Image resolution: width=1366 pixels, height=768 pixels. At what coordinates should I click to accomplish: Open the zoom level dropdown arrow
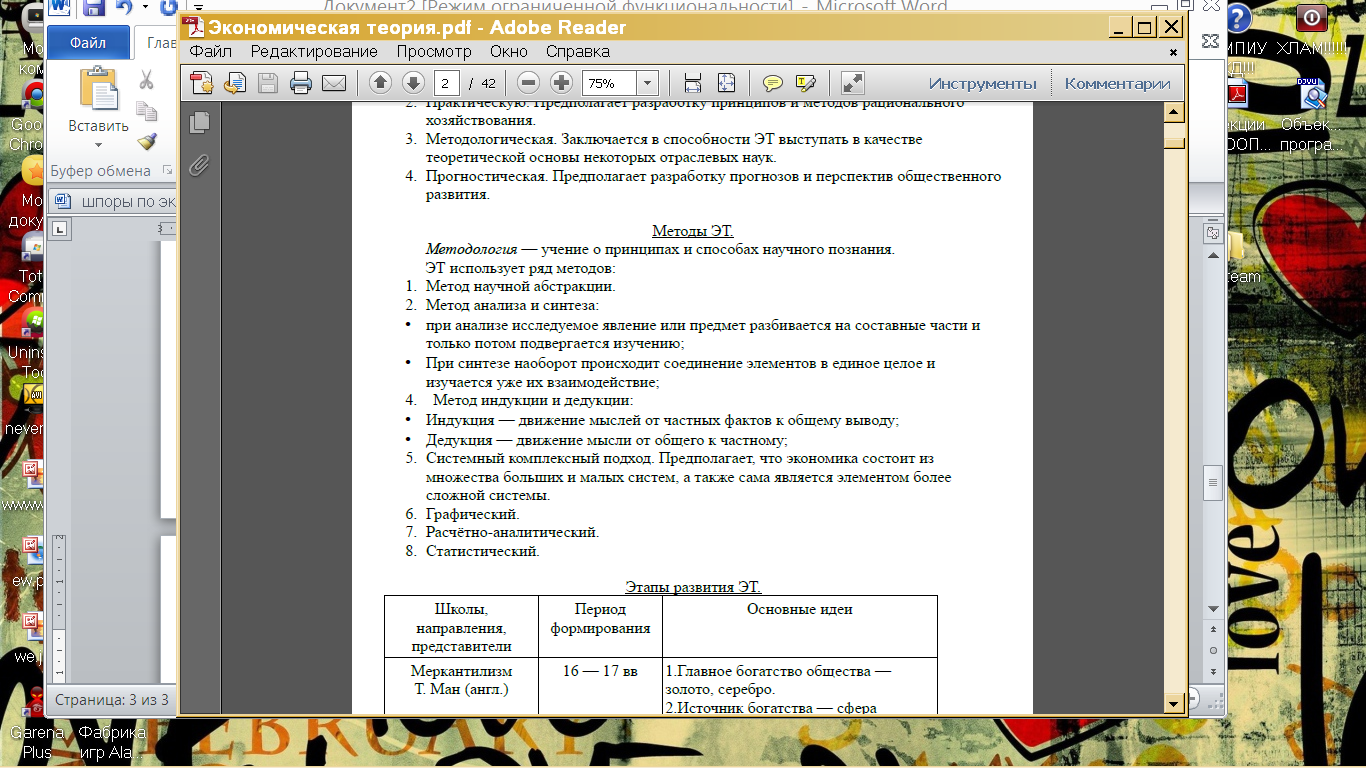click(x=647, y=83)
